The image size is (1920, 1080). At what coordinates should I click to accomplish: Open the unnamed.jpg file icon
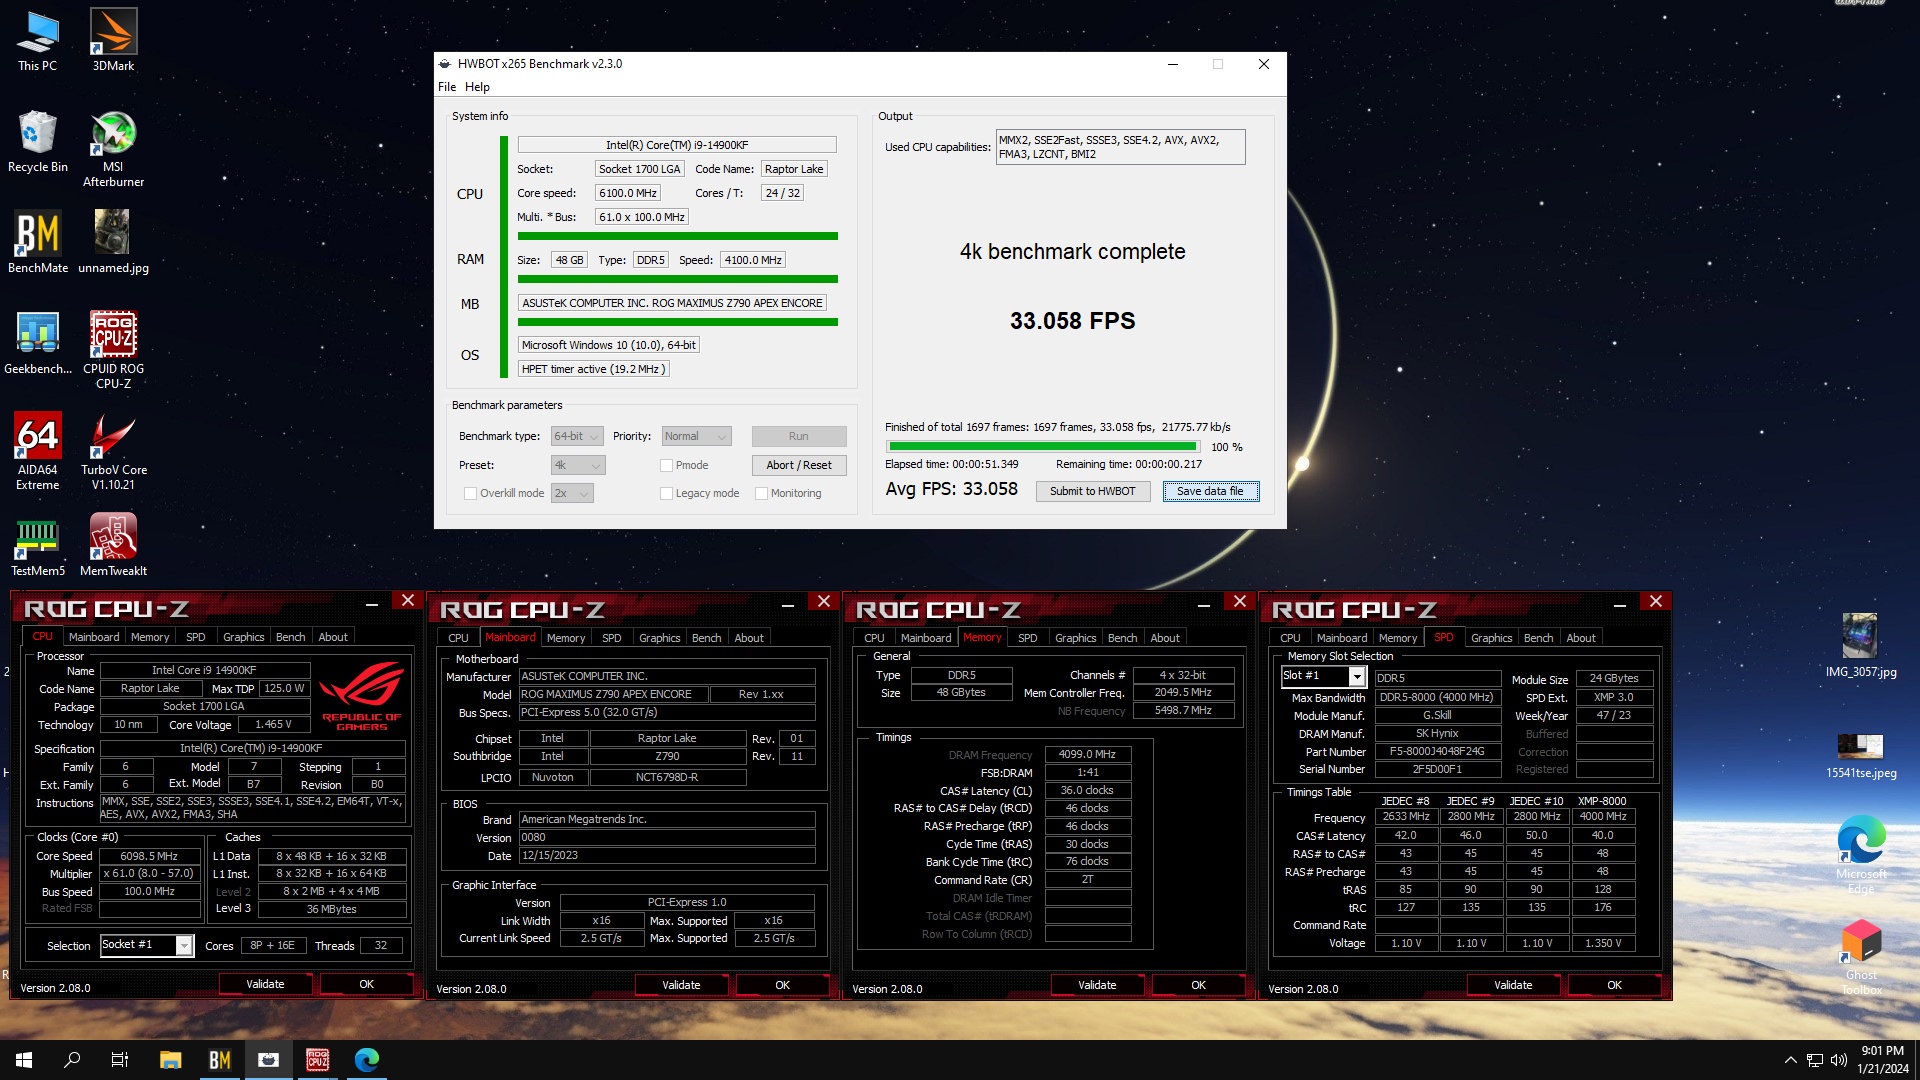tap(113, 242)
